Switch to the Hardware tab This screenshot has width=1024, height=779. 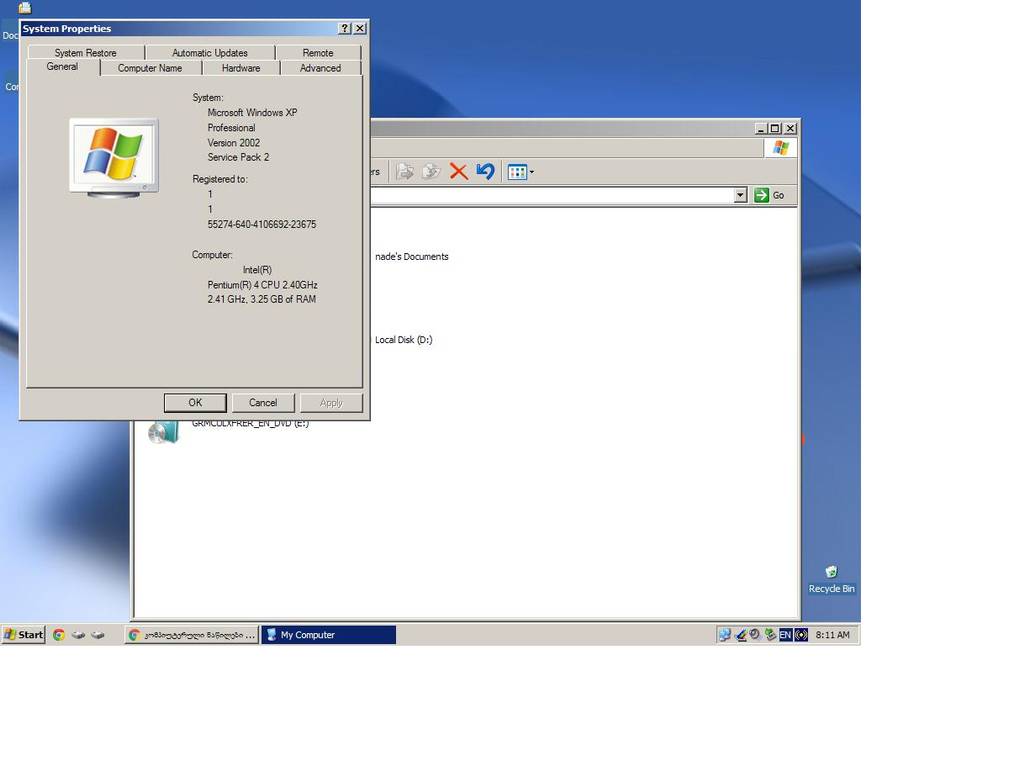(241, 68)
